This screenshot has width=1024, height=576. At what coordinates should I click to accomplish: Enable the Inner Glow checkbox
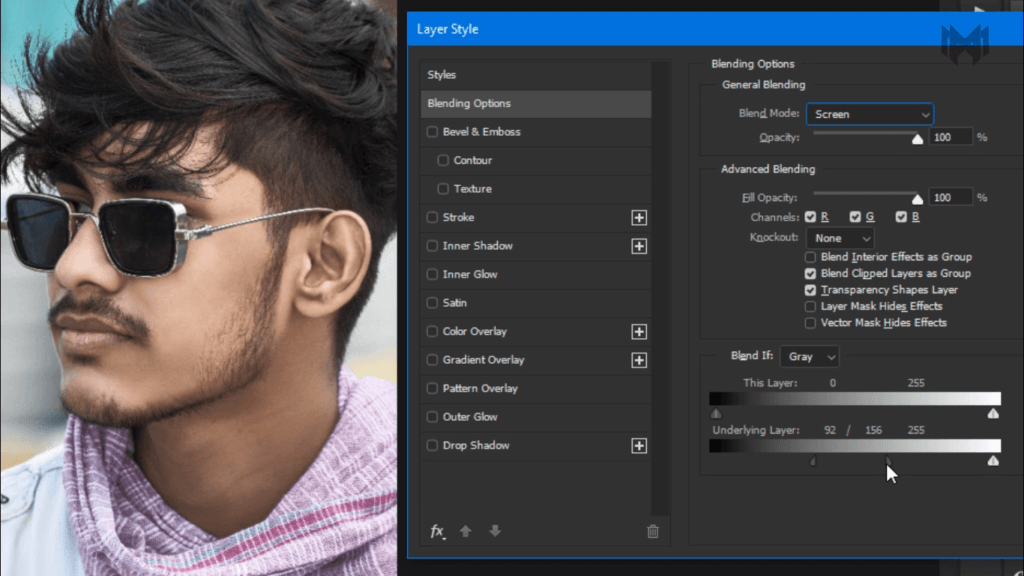[x=432, y=274]
